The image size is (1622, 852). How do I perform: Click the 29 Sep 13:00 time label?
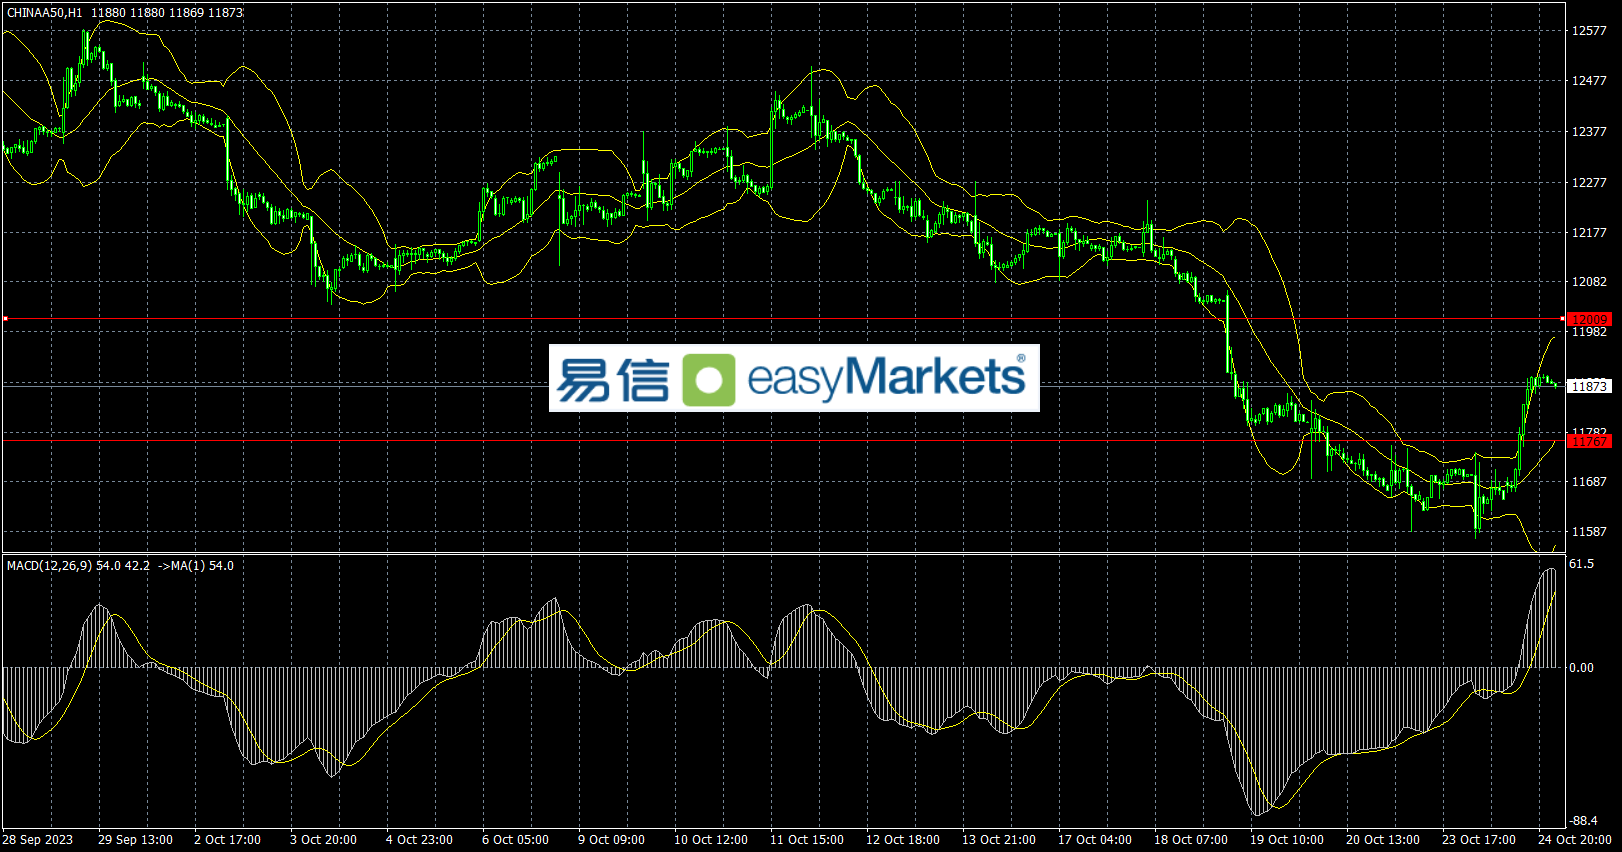[x=135, y=840]
